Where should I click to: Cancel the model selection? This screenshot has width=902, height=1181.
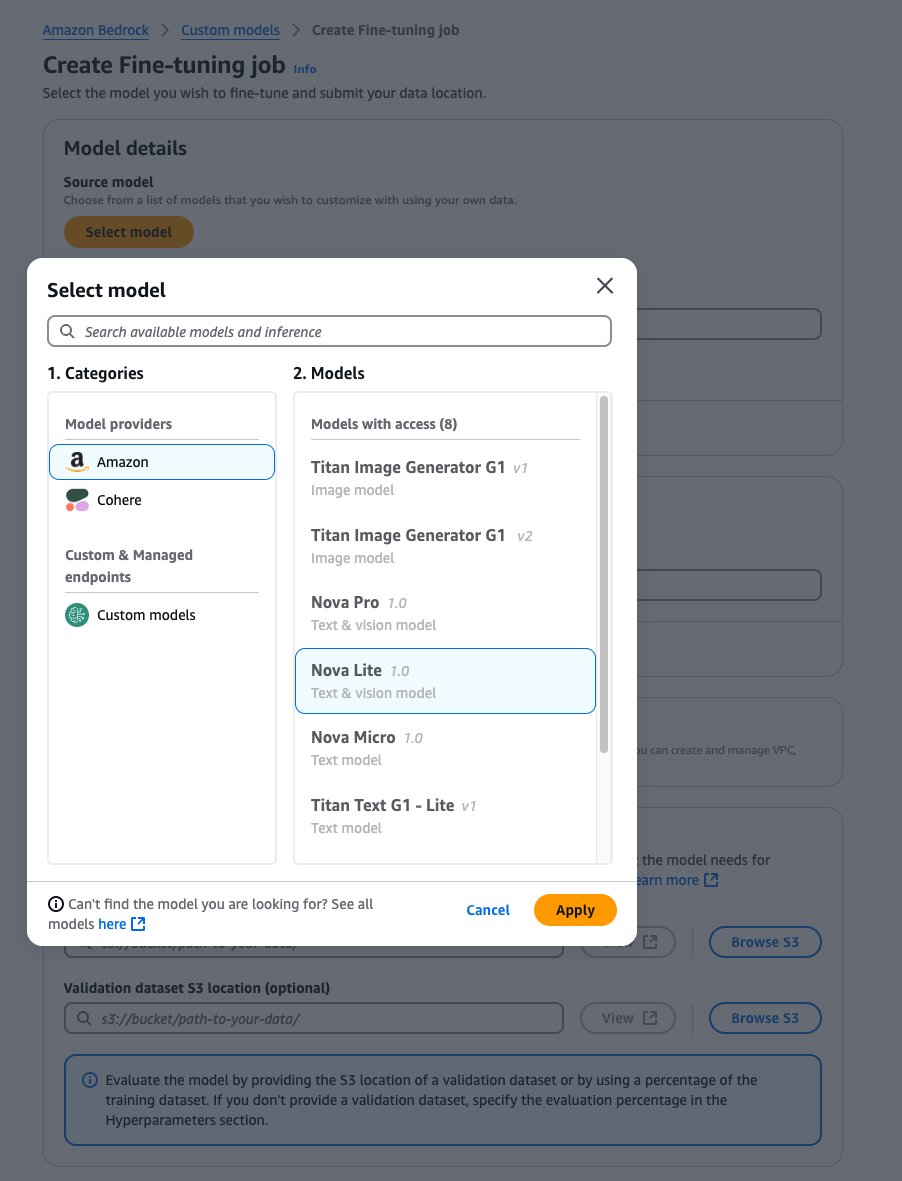(488, 910)
